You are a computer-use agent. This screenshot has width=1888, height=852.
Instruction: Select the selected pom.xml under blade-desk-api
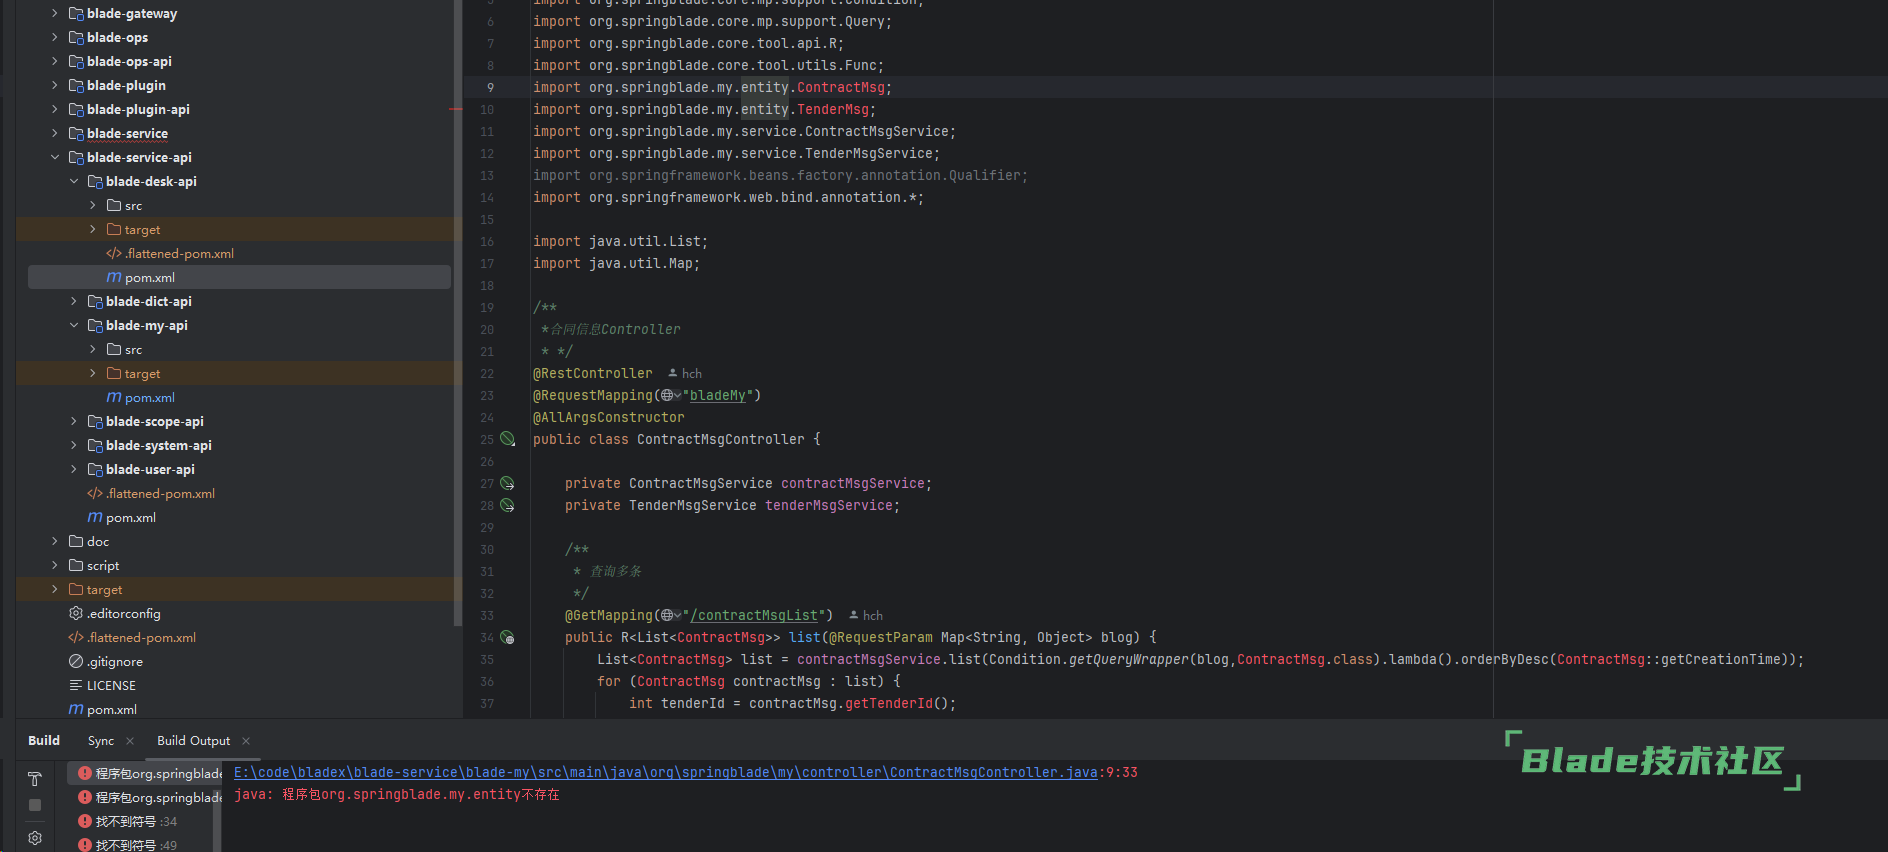coord(239,277)
